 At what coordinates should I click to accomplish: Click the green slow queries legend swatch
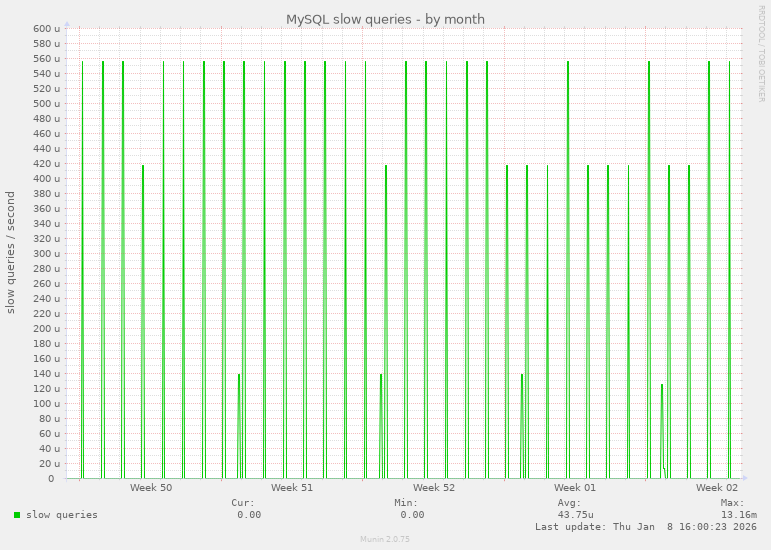click(x=17, y=515)
